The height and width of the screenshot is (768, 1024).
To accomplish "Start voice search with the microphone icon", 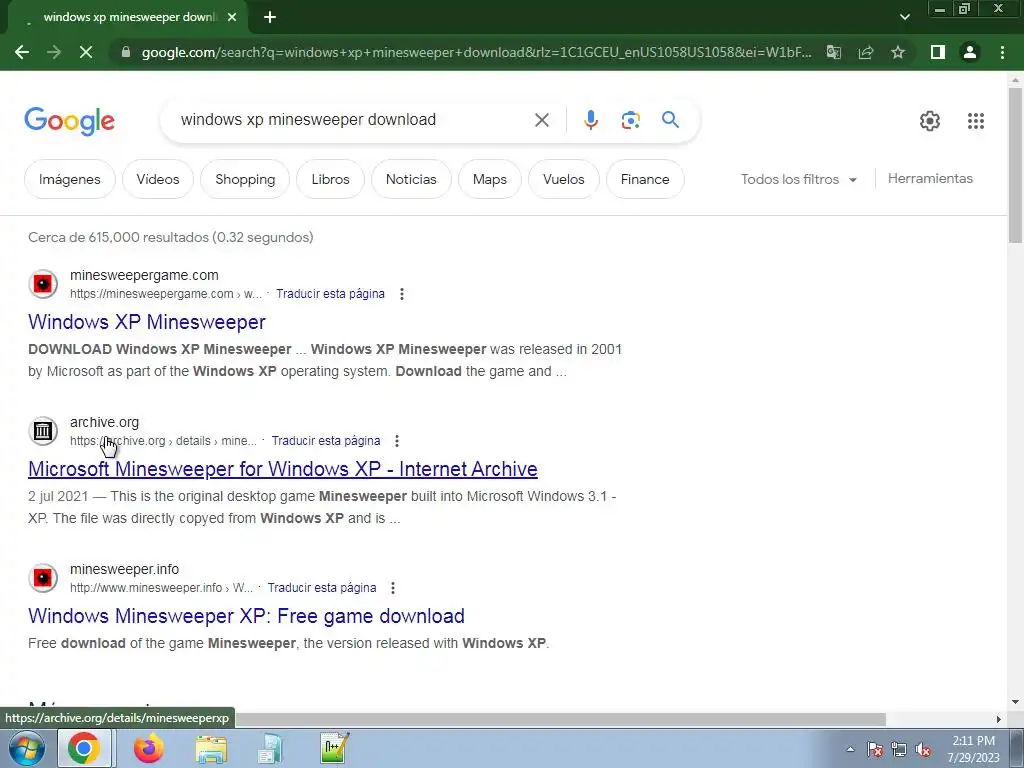I will pos(590,120).
